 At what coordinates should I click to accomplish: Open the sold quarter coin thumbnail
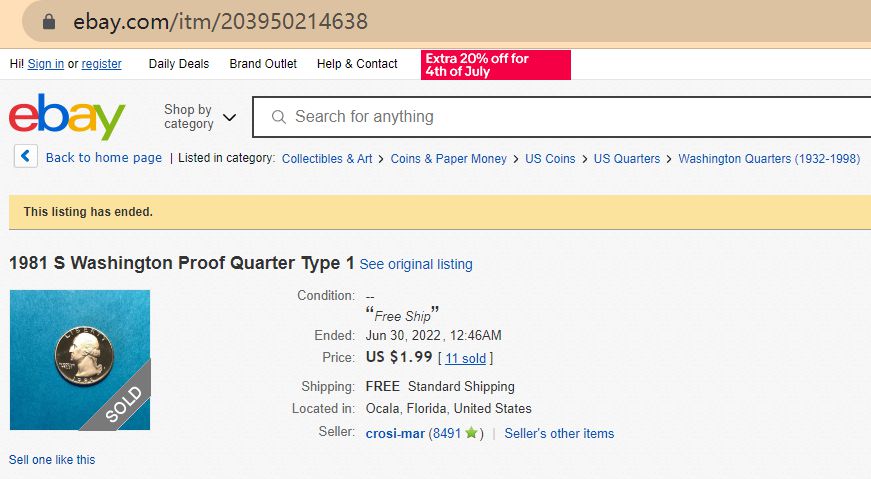pos(80,360)
